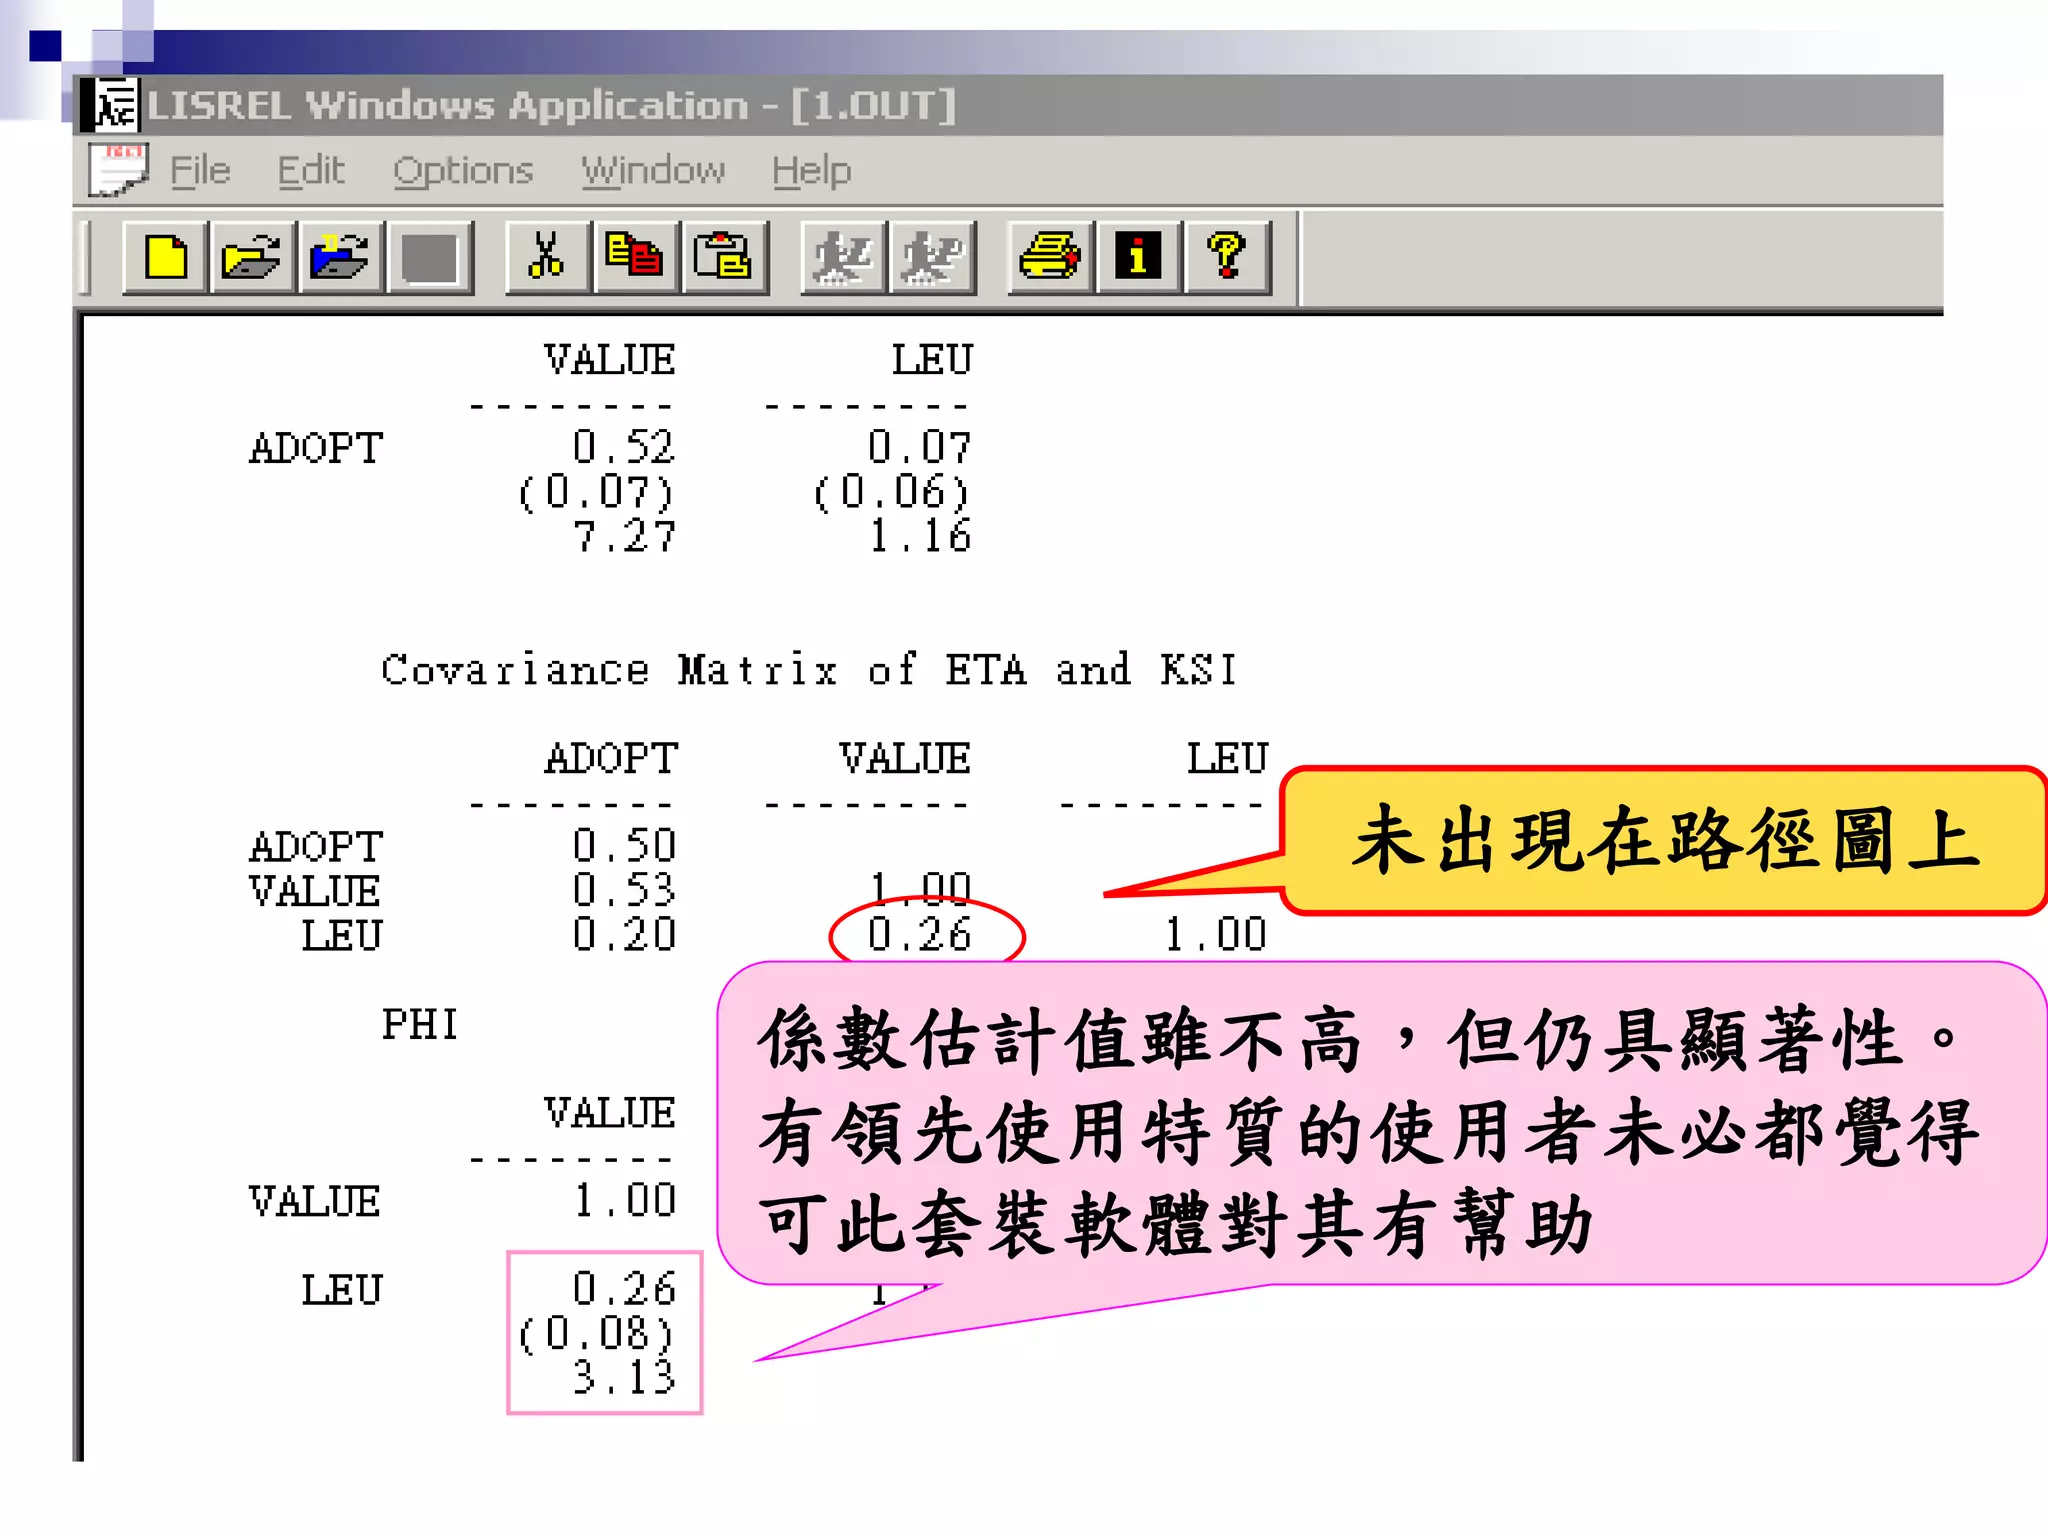Click the yellow Open folder icon
The width and height of the screenshot is (2048, 1536).
[252, 258]
